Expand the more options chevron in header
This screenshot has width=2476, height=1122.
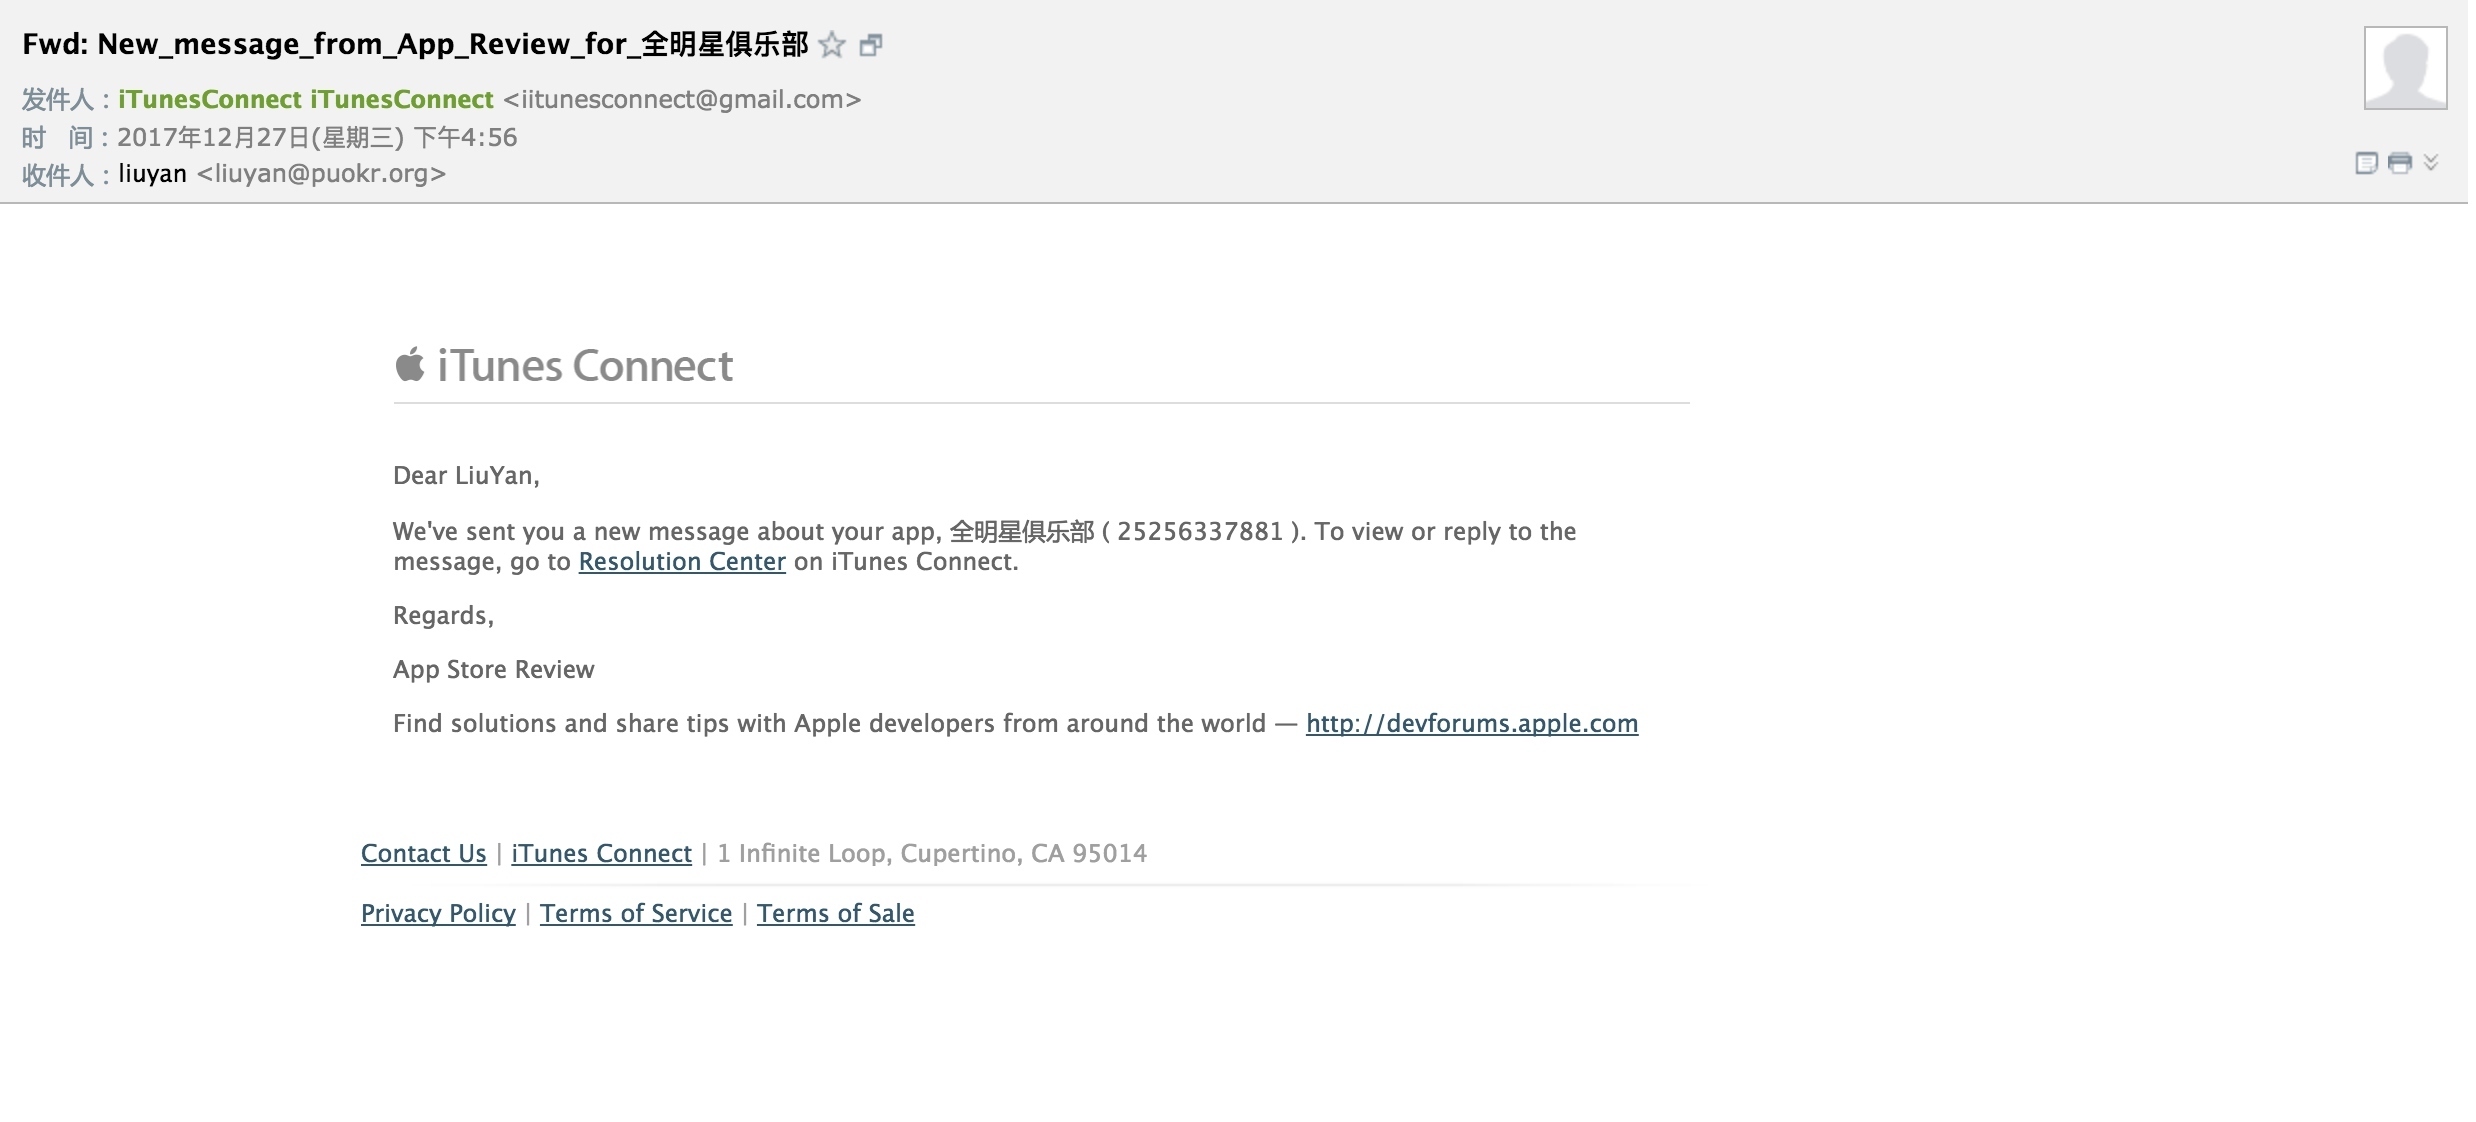(x=2431, y=162)
